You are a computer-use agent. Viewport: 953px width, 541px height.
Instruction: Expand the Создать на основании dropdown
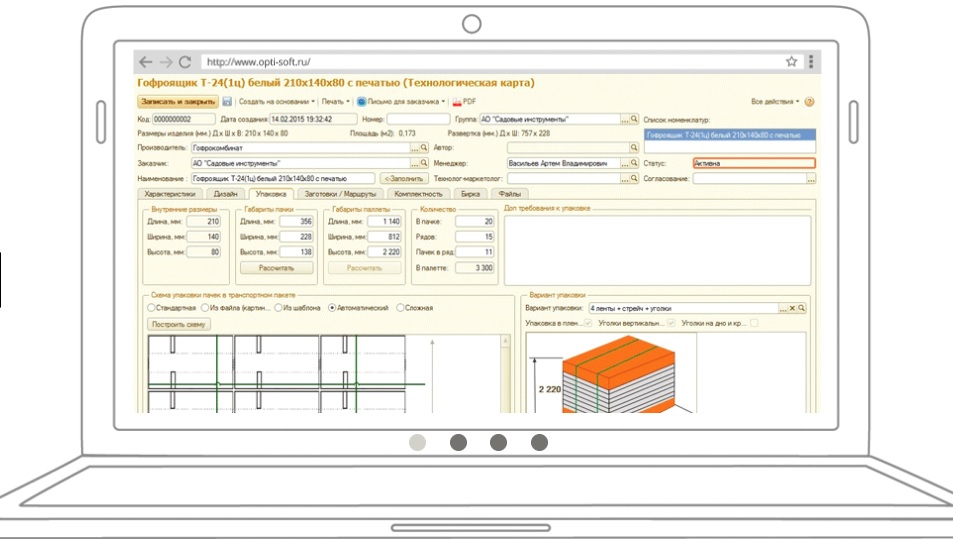point(277,102)
